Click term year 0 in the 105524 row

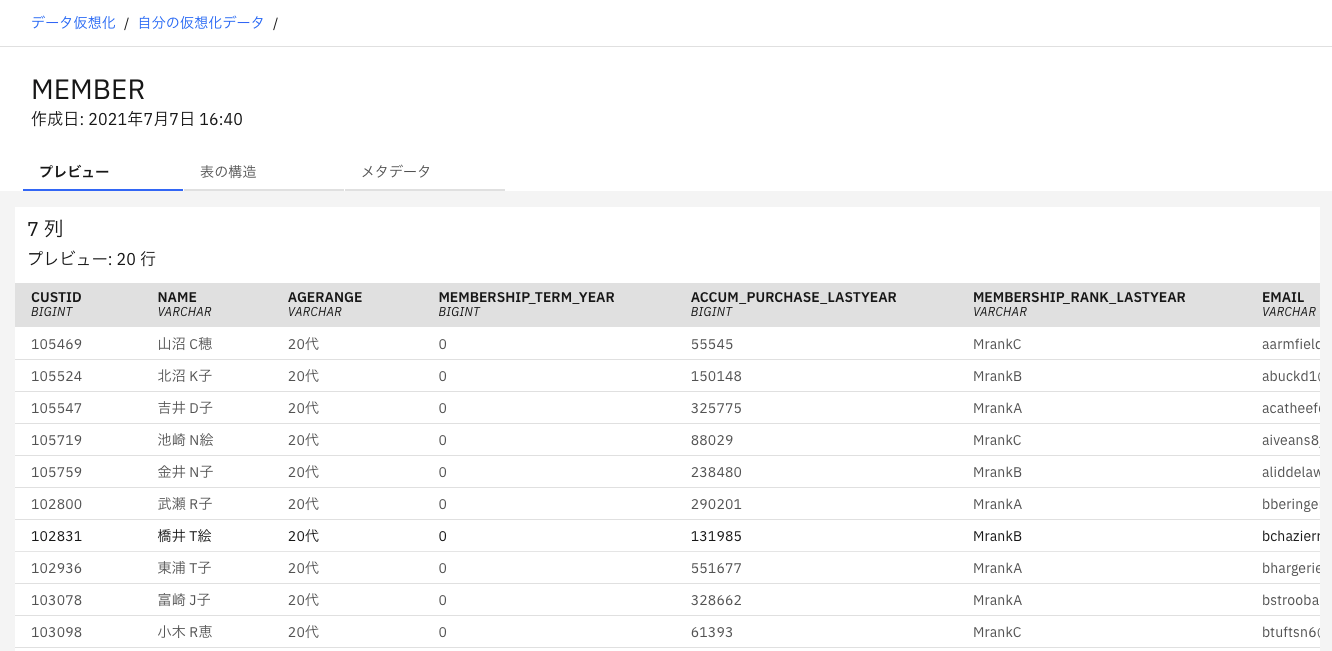(443, 376)
